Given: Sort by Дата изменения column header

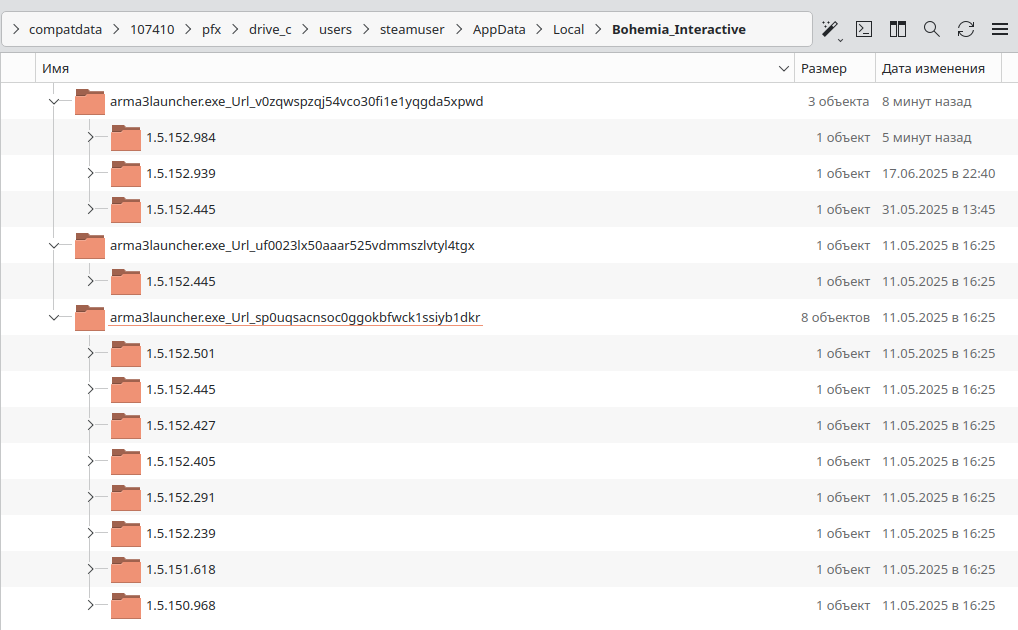Looking at the screenshot, I should click(938, 68).
